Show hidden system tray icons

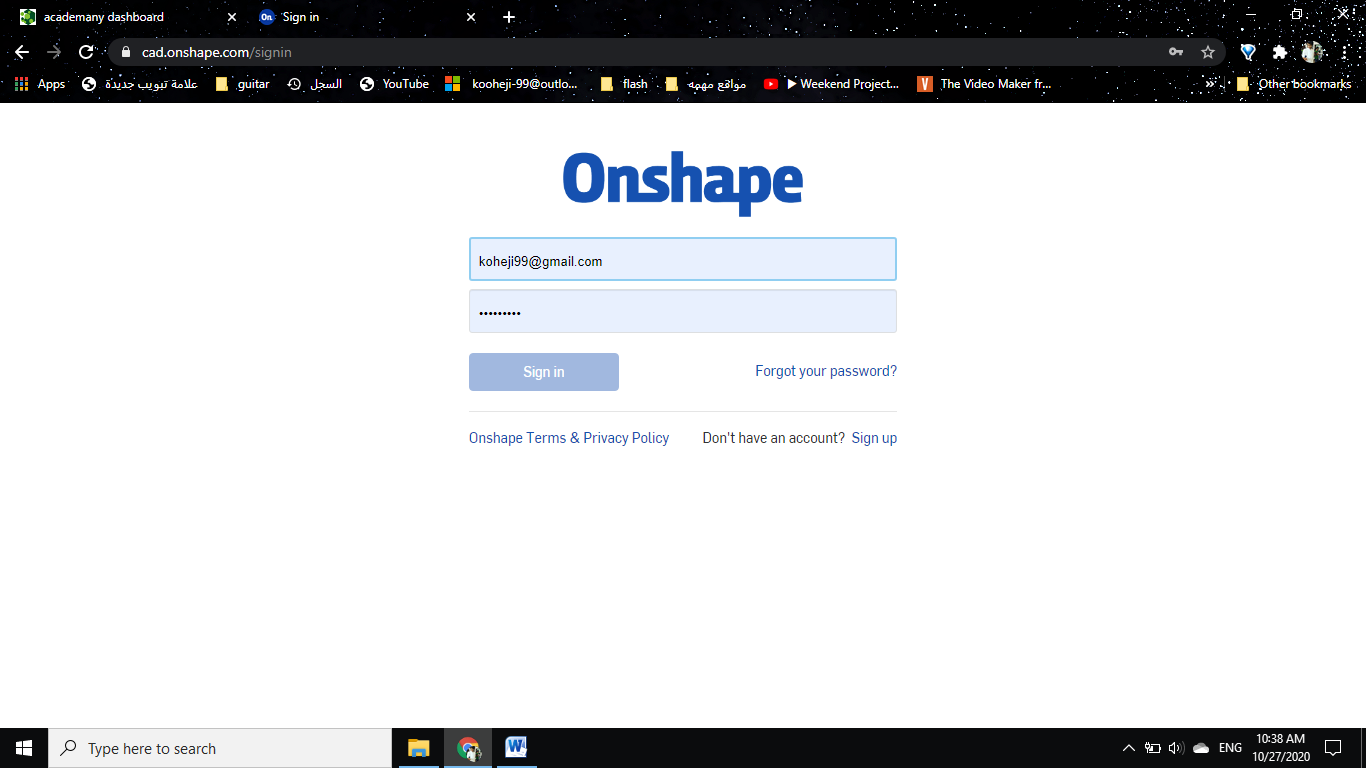(1129, 748)
